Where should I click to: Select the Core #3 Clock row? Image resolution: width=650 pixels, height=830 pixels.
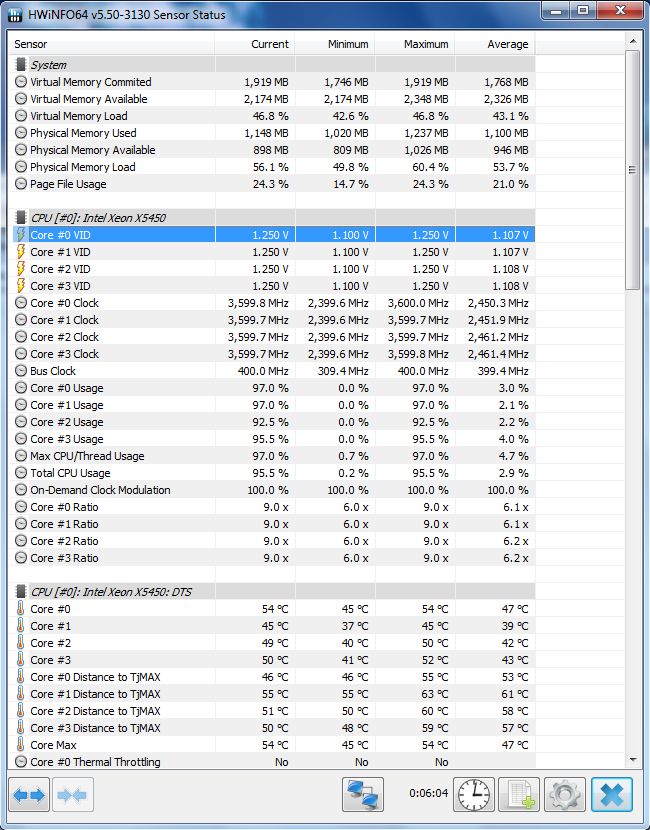coord(272,354)
